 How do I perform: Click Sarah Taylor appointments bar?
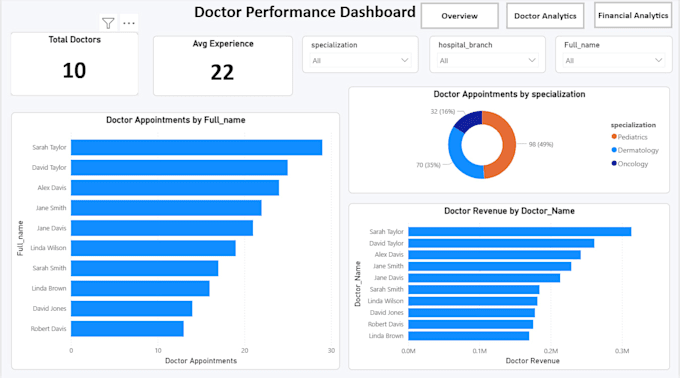[196, 147]
